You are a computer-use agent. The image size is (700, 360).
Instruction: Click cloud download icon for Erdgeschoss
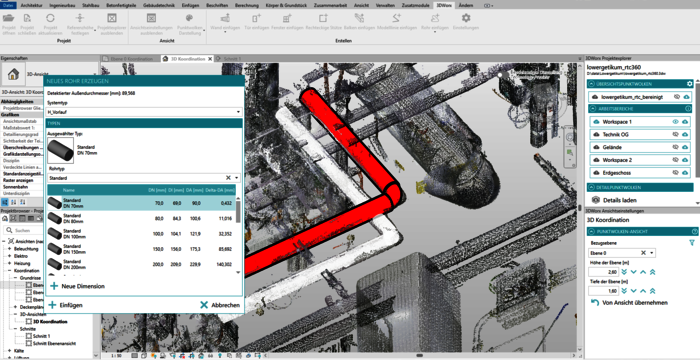coord(685,173)
